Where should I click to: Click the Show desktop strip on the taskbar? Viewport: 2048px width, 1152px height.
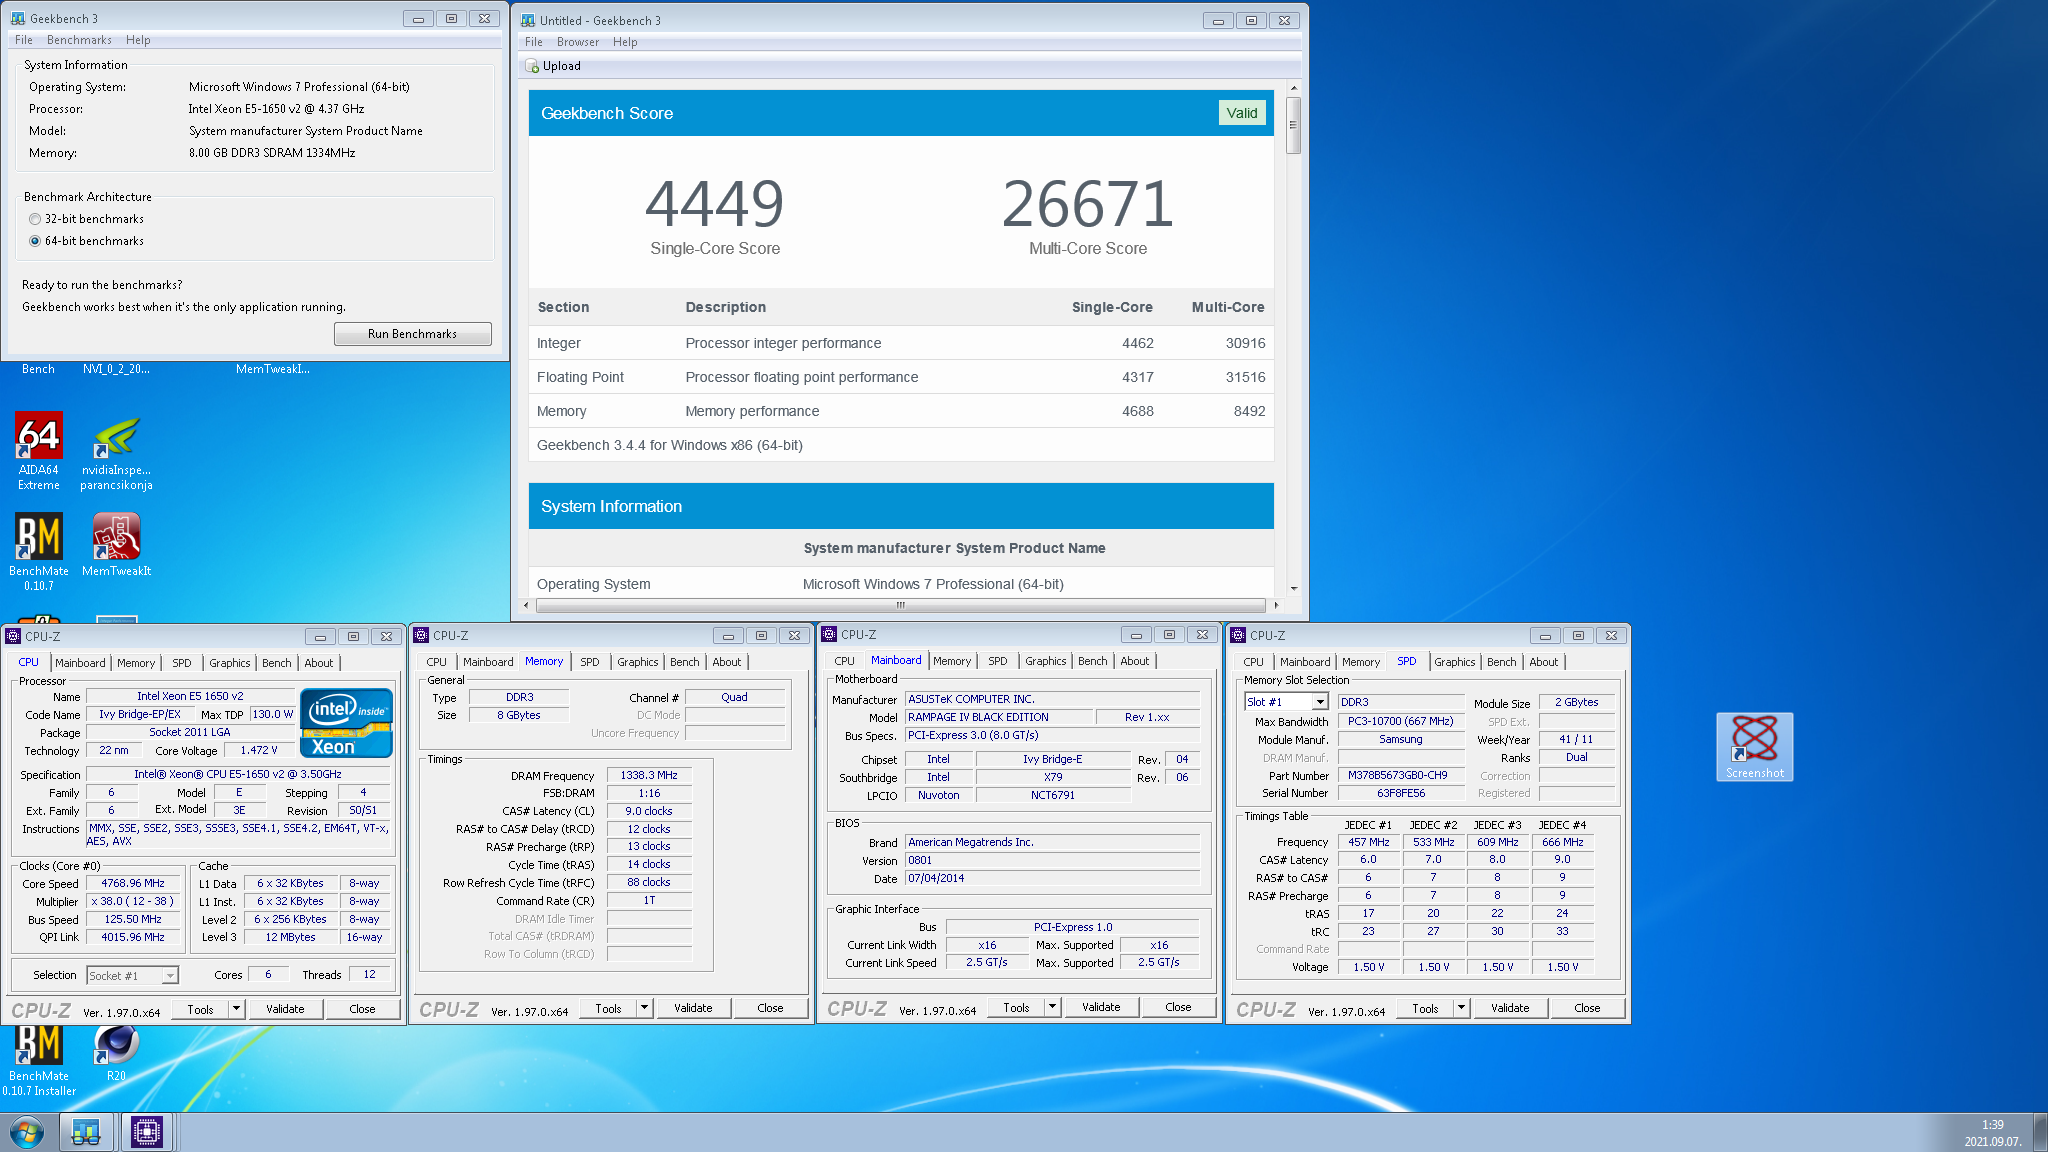pos(2040,1132)
